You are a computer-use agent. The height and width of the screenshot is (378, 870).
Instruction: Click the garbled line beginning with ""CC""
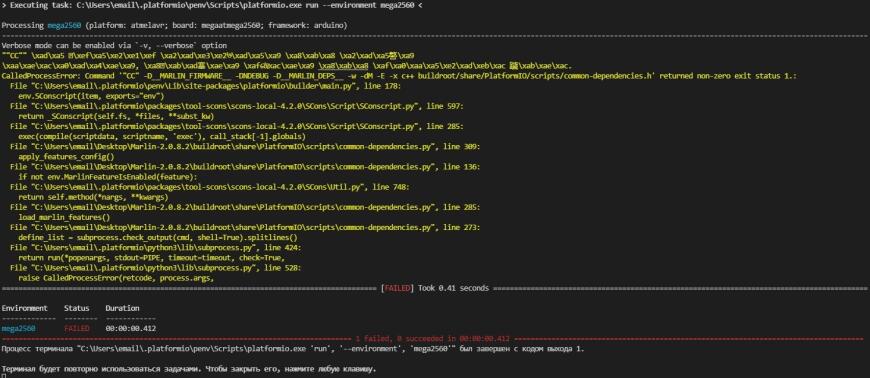209,56
